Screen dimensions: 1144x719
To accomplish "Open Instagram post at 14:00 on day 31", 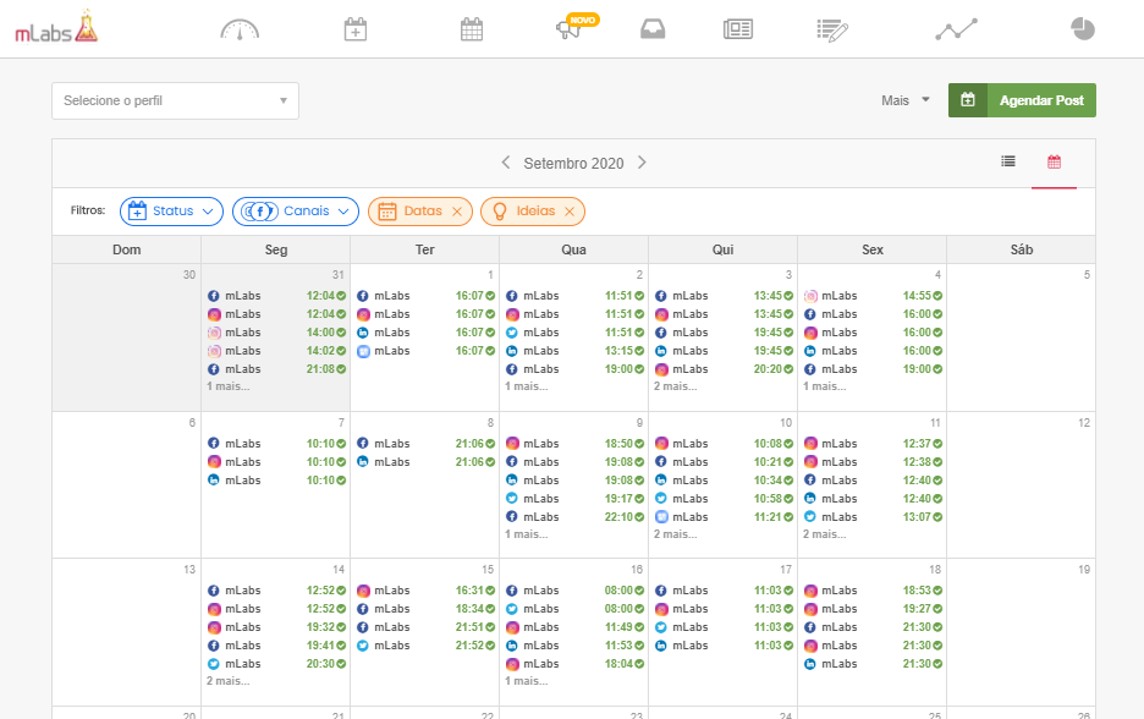I will point(276,332).
